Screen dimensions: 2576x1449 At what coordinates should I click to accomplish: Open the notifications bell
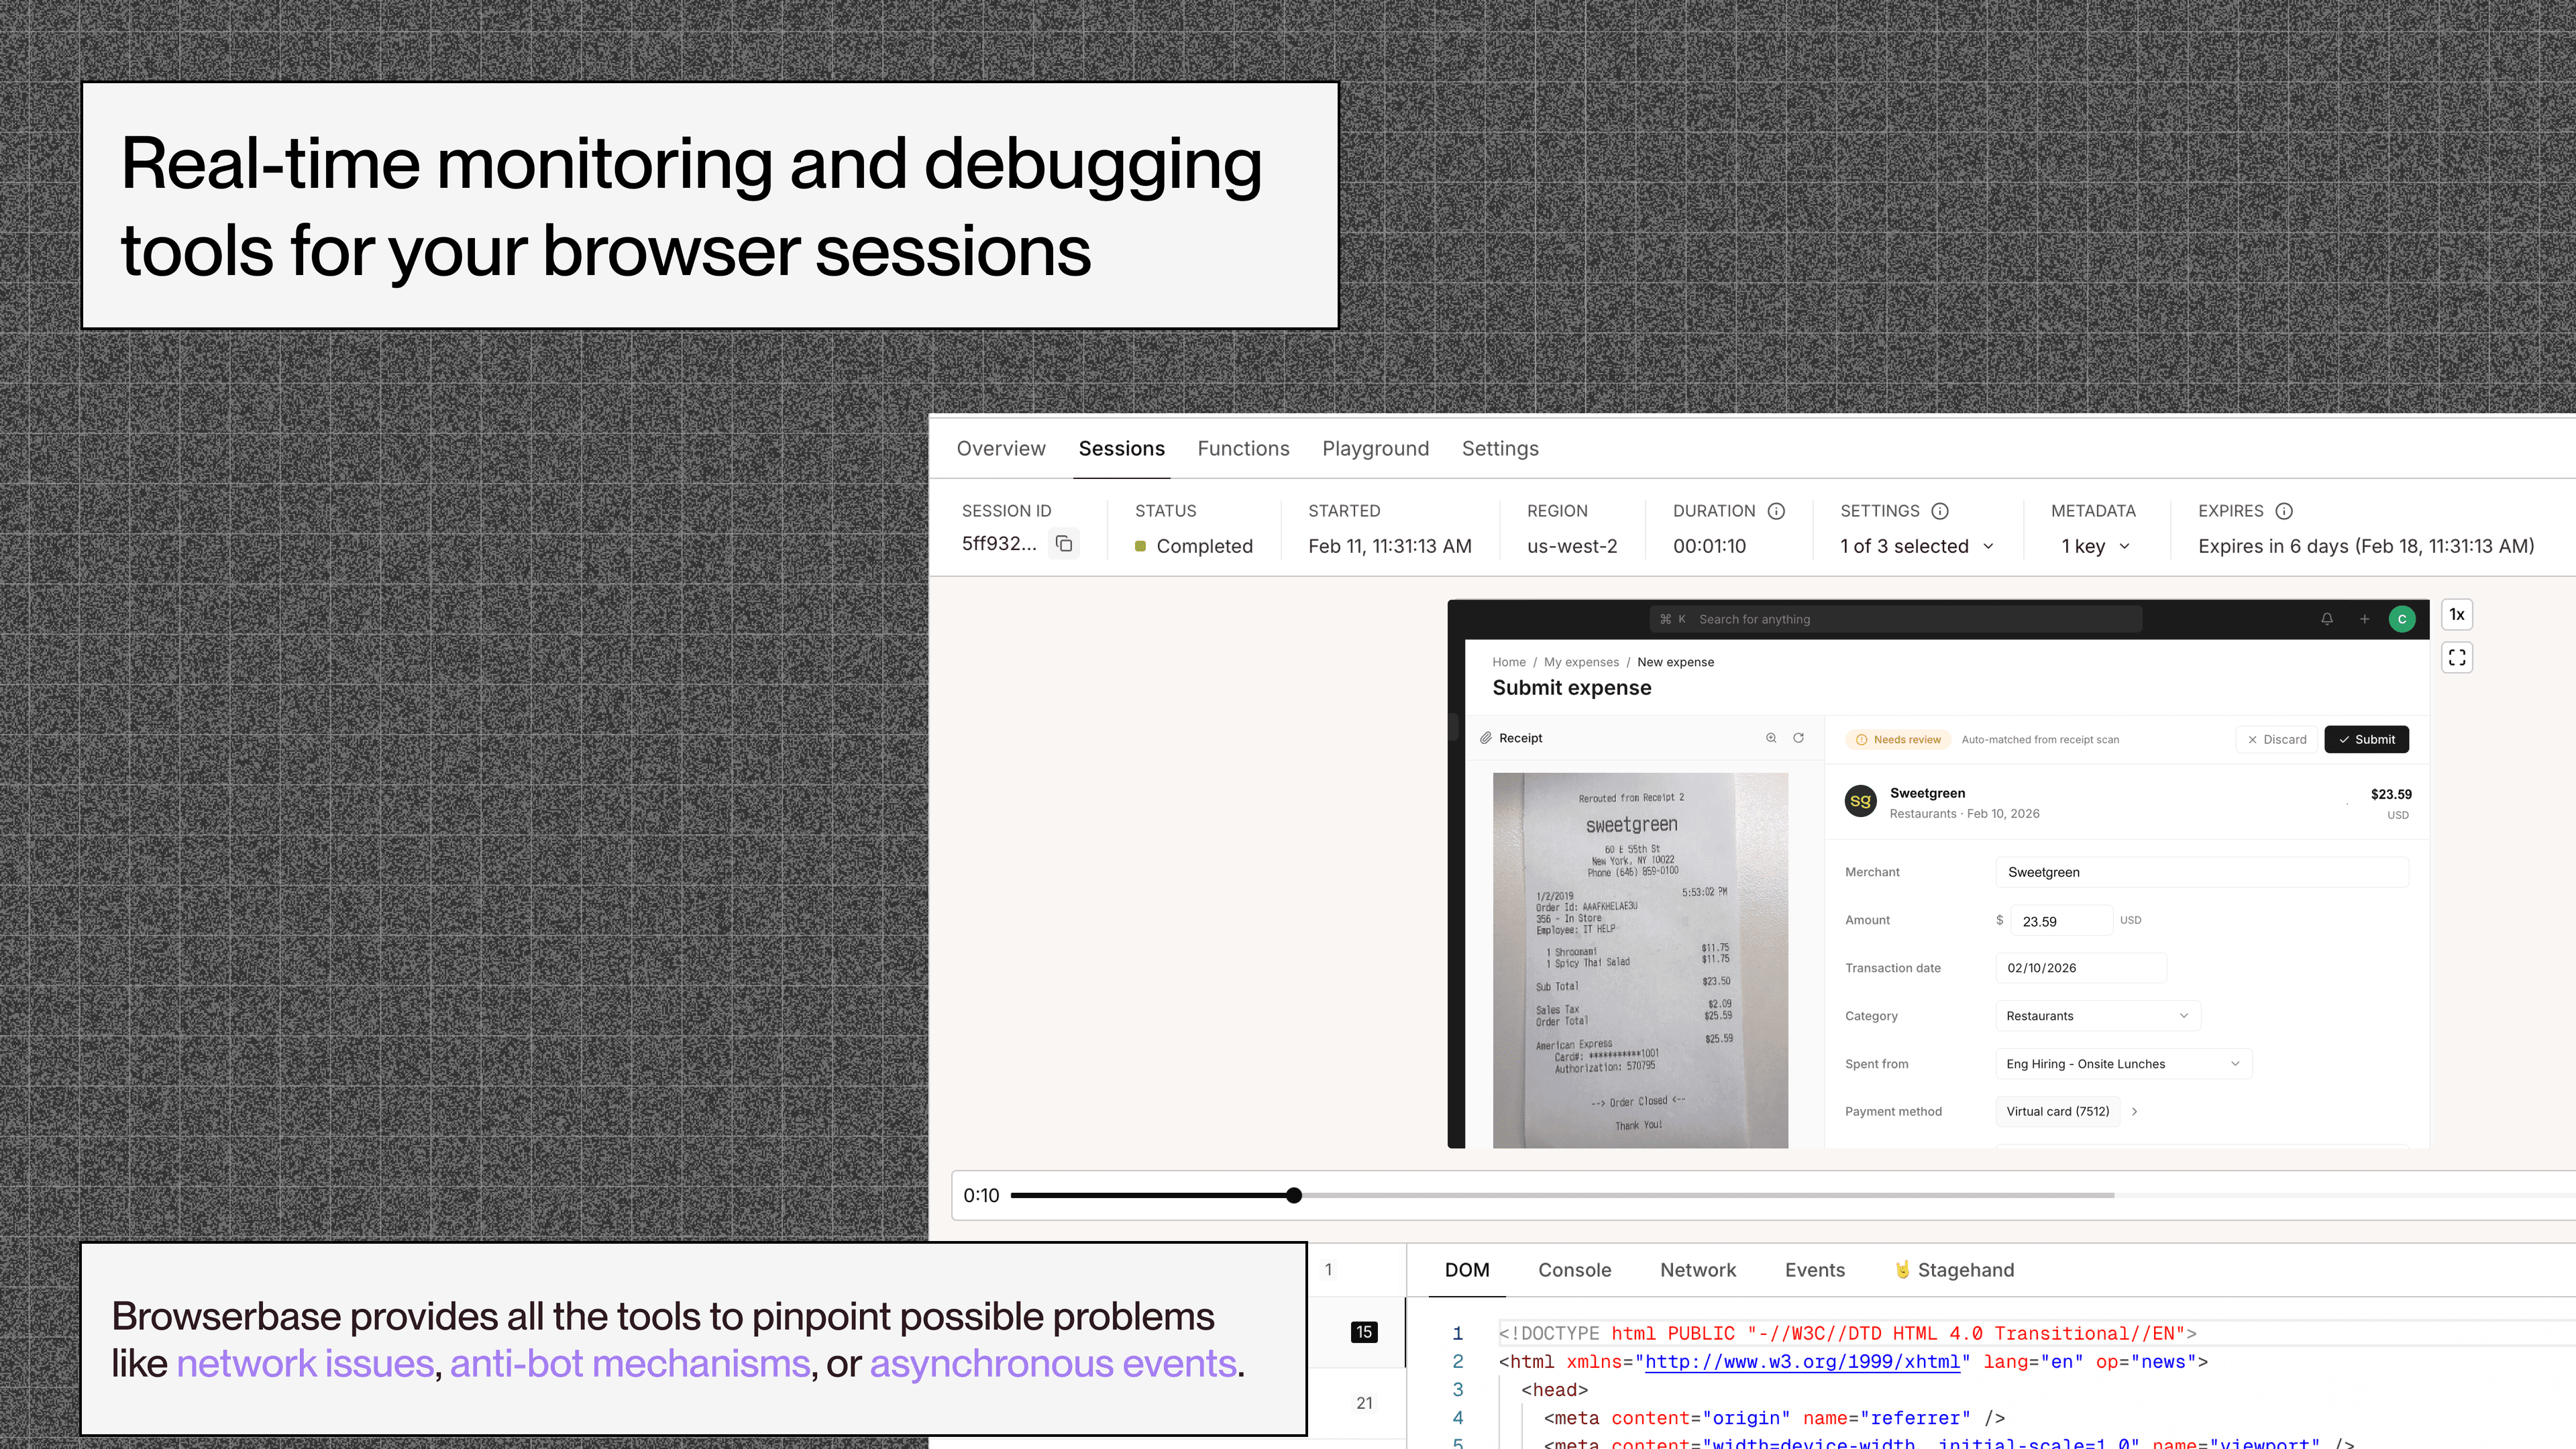tap(2327, 619)
